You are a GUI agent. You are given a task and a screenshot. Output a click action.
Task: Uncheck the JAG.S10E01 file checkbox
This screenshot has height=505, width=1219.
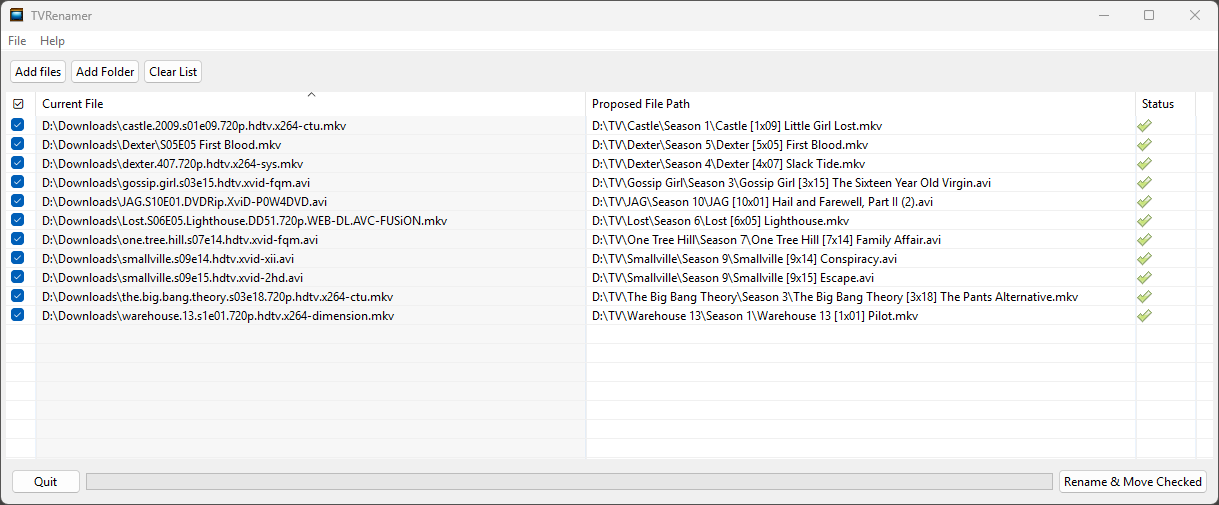(18, 202)
